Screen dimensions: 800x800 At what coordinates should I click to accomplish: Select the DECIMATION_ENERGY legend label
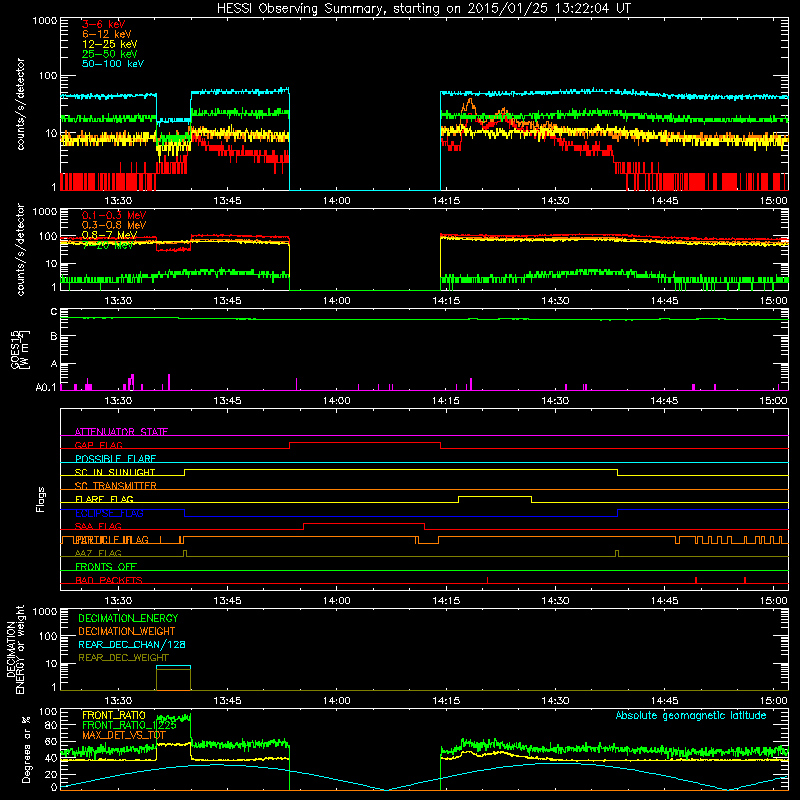coord(128,618)
